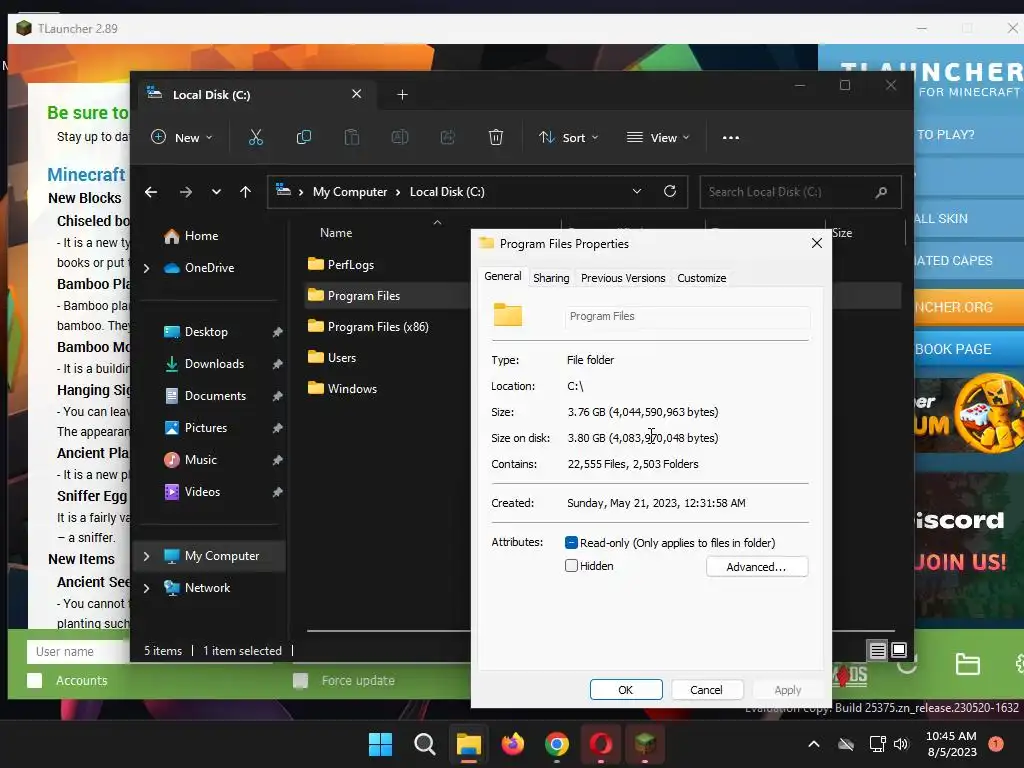Screen dimensions: 1024x768
Task: Close the Program Files Properties dialog
Action: [x=816, y=243]
